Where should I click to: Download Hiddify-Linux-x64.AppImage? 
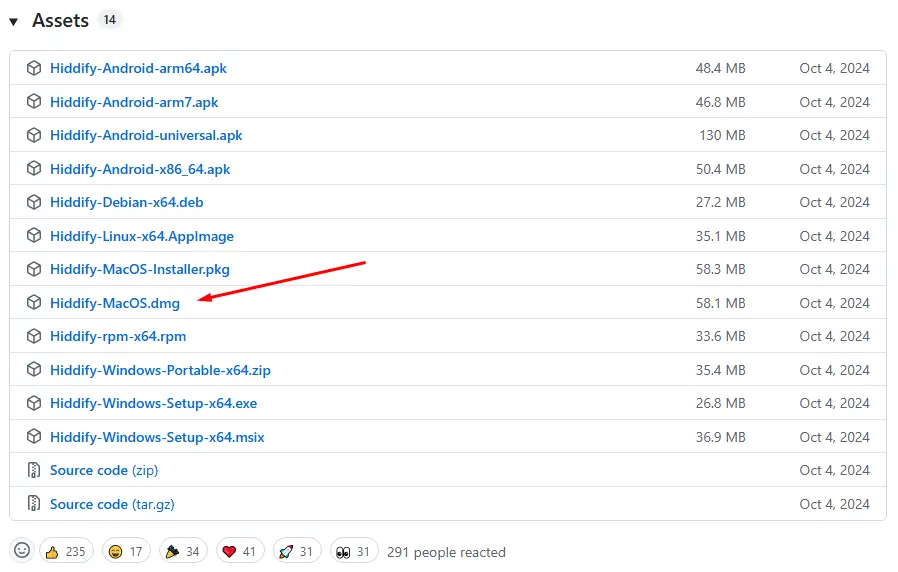pos(141,236)
